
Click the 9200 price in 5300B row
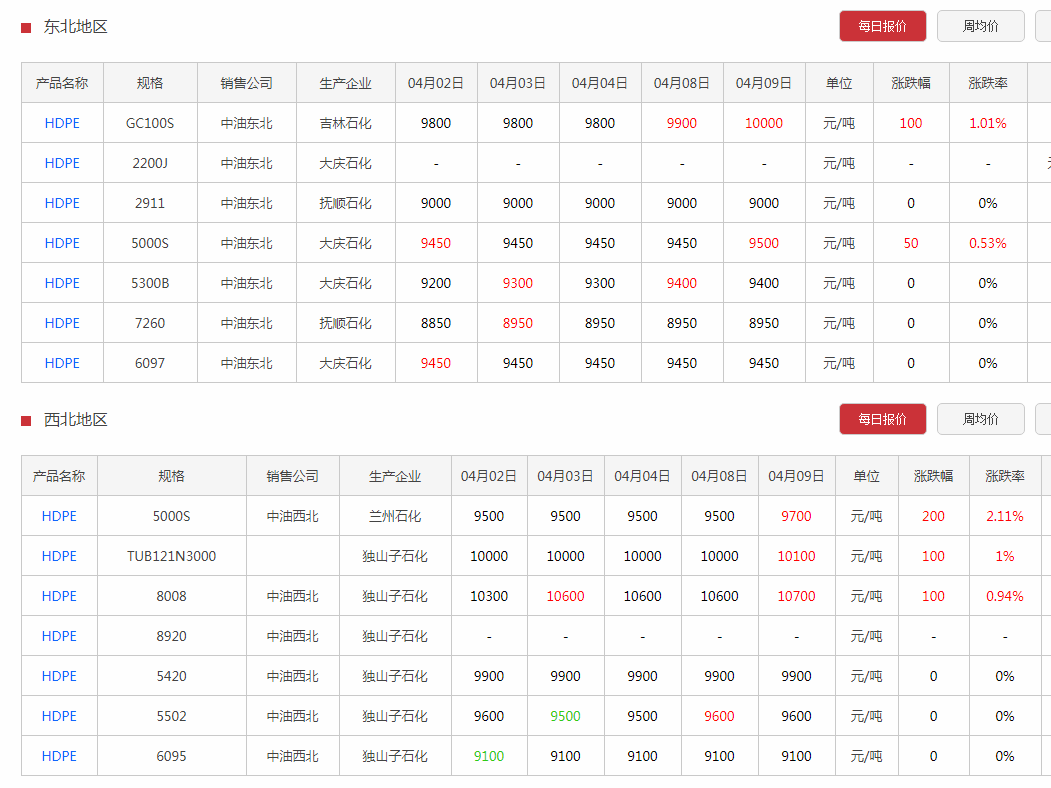click(436, 283)
